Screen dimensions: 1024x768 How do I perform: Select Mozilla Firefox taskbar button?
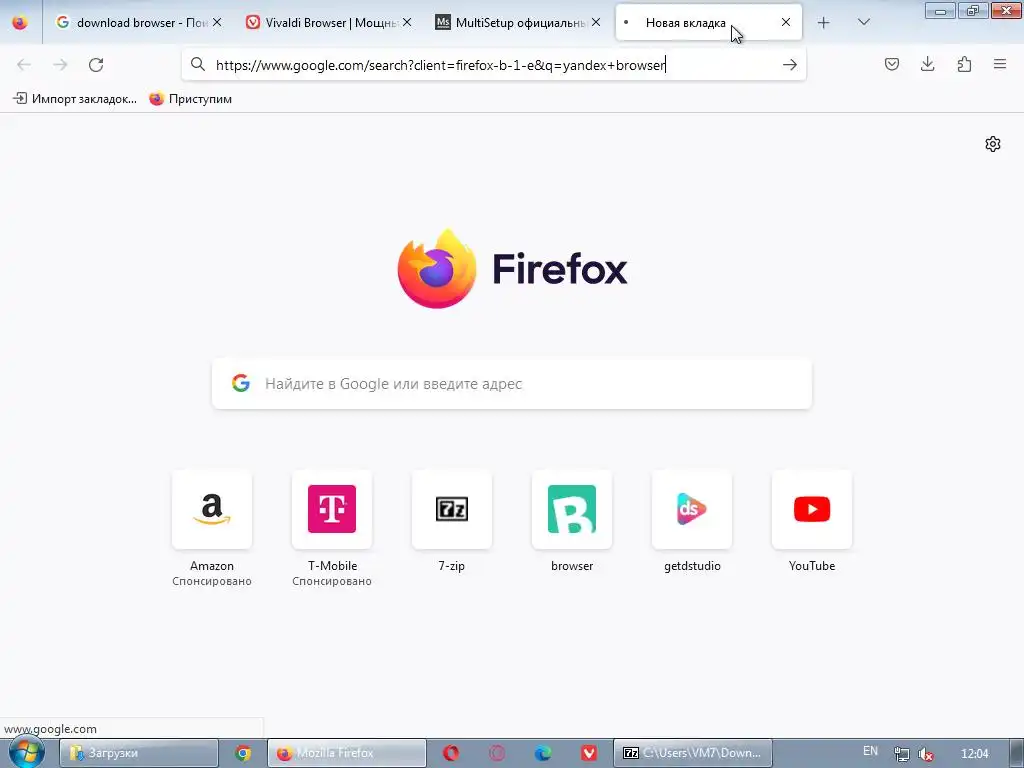pyautogui.click(x=347, y=753)
